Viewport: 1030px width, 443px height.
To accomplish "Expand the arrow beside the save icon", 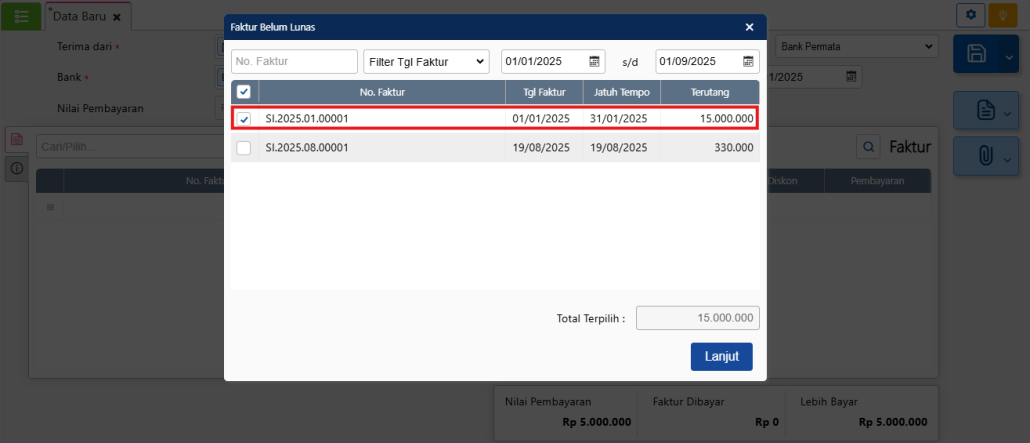I will [x=1008, y=56].
